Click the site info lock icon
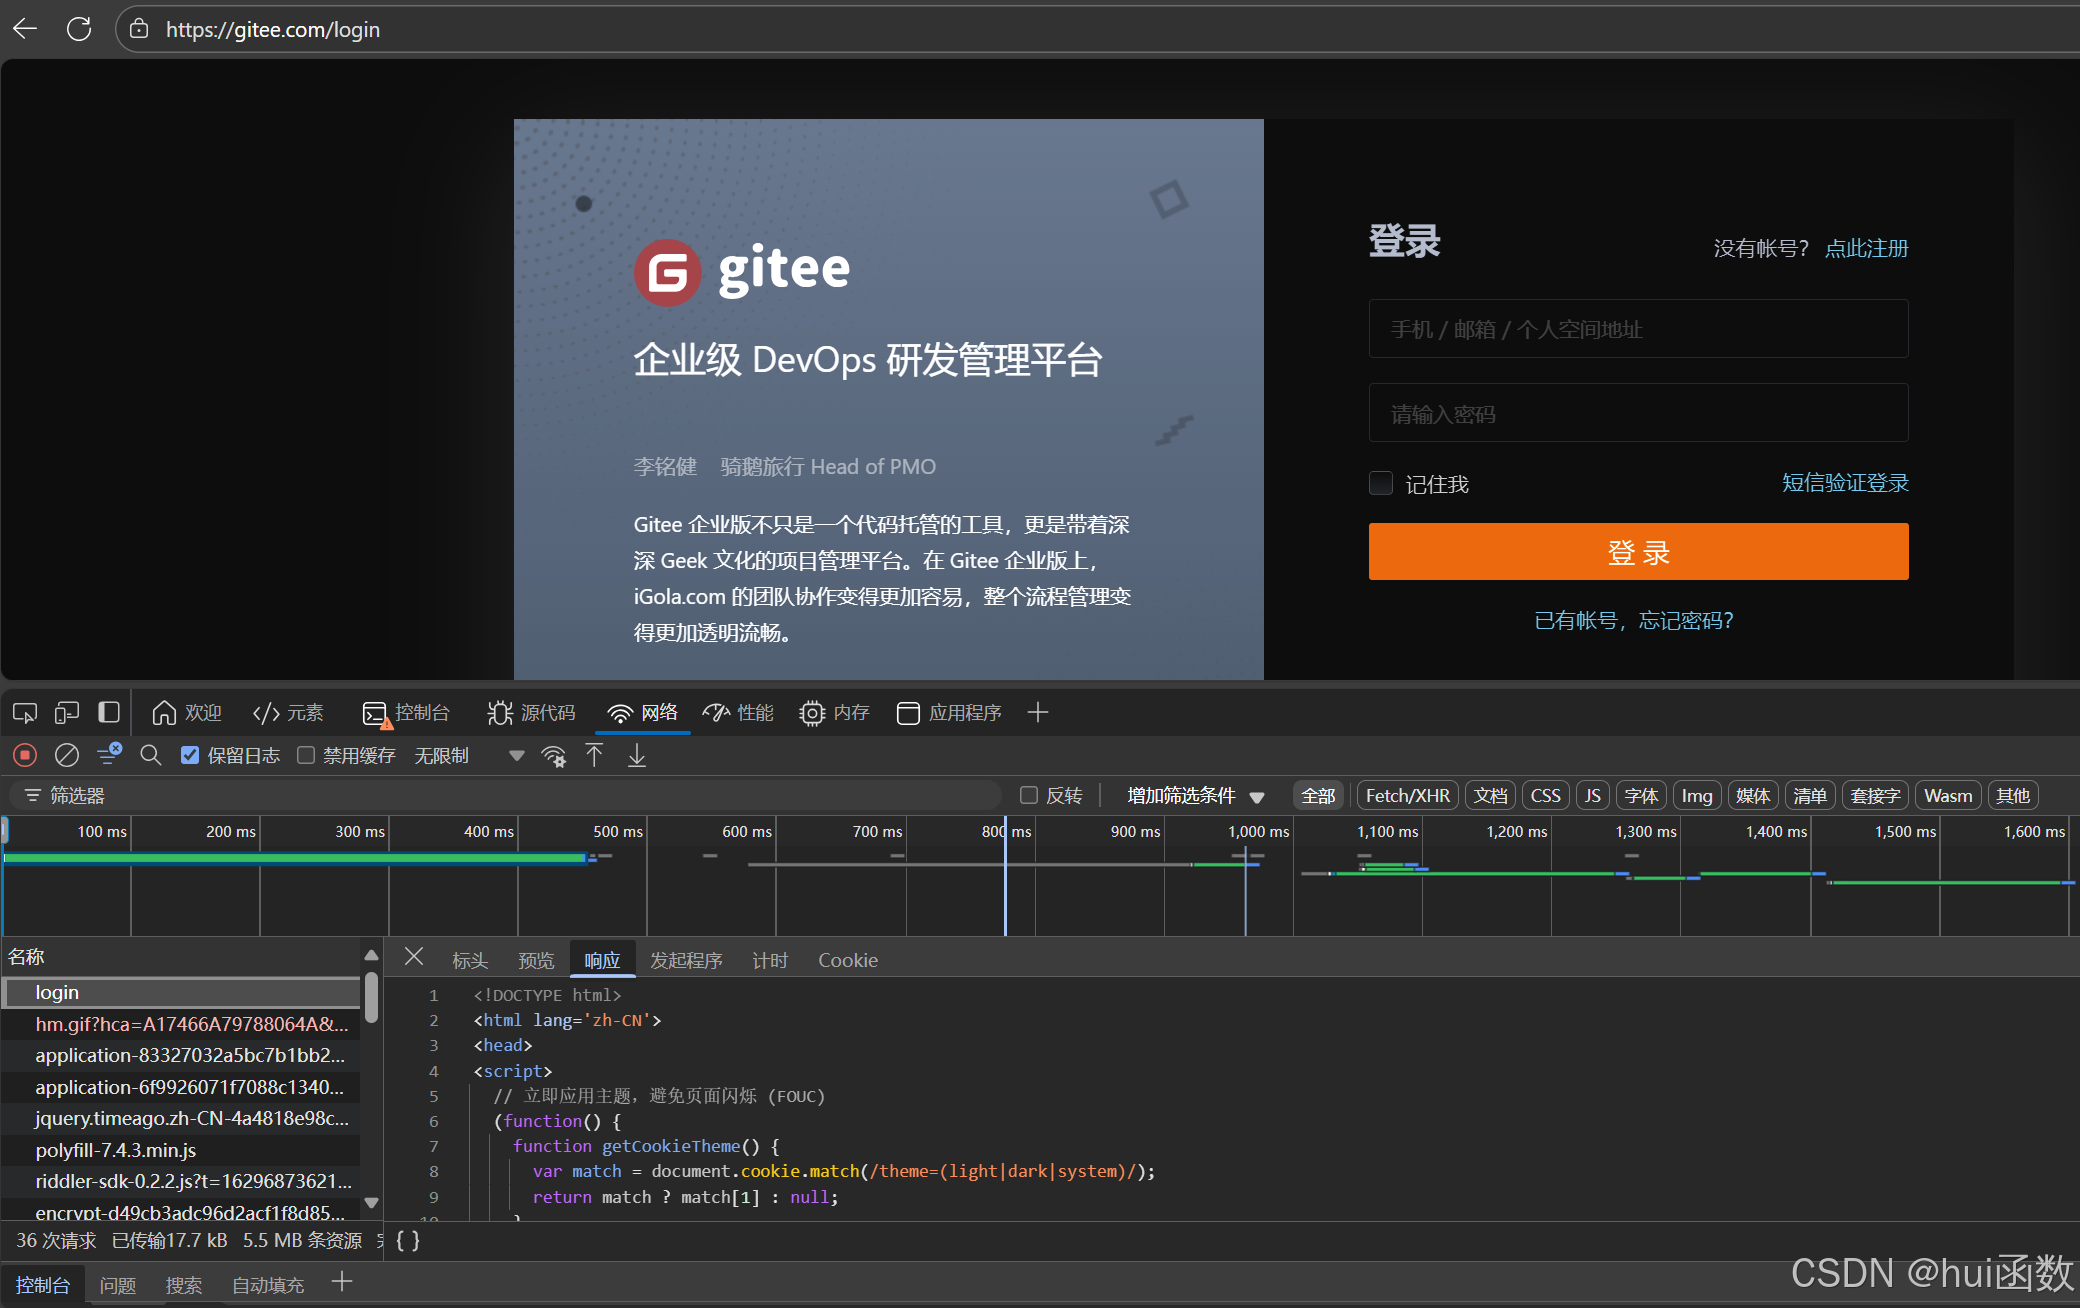2080x1308 pixels. [x=140, y=29]
